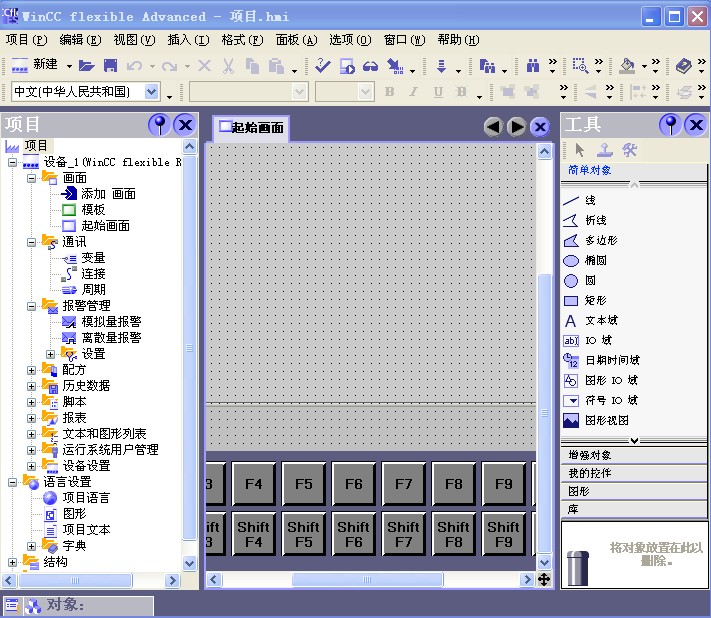The width and height of the screenshot is (711, 618).
Task: Switch to the 起始画面 tab
Action: [x=251, y=127]
